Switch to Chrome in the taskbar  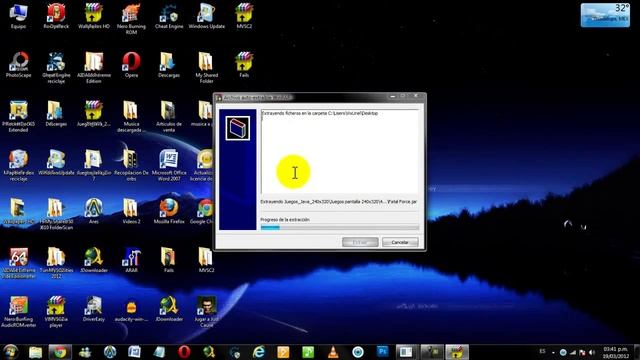(x=60, y=352)
